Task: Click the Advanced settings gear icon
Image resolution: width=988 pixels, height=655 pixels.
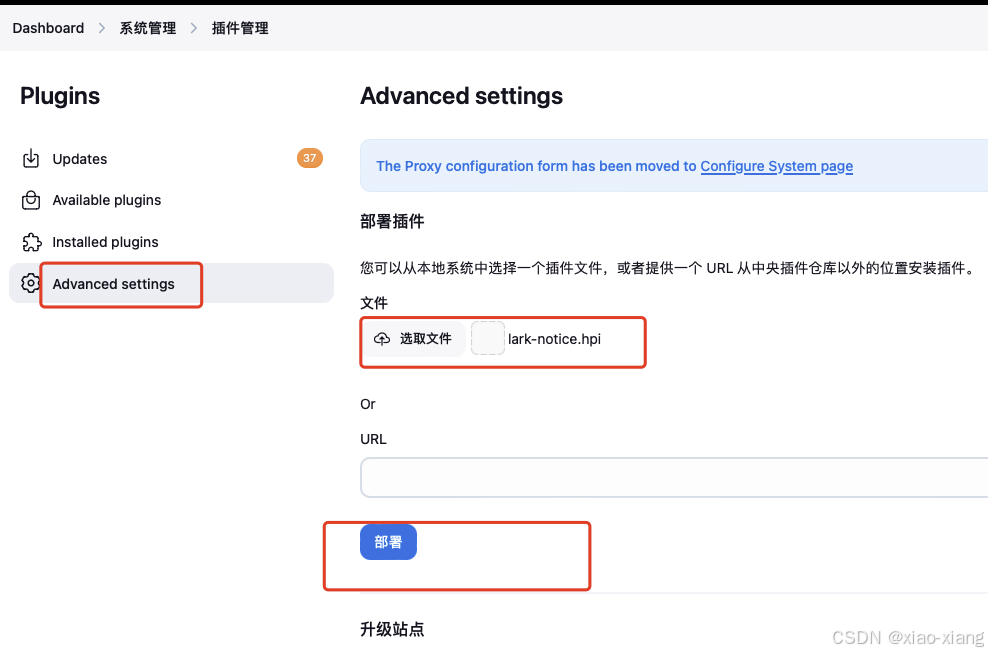Action: click(x=30, y=283)
